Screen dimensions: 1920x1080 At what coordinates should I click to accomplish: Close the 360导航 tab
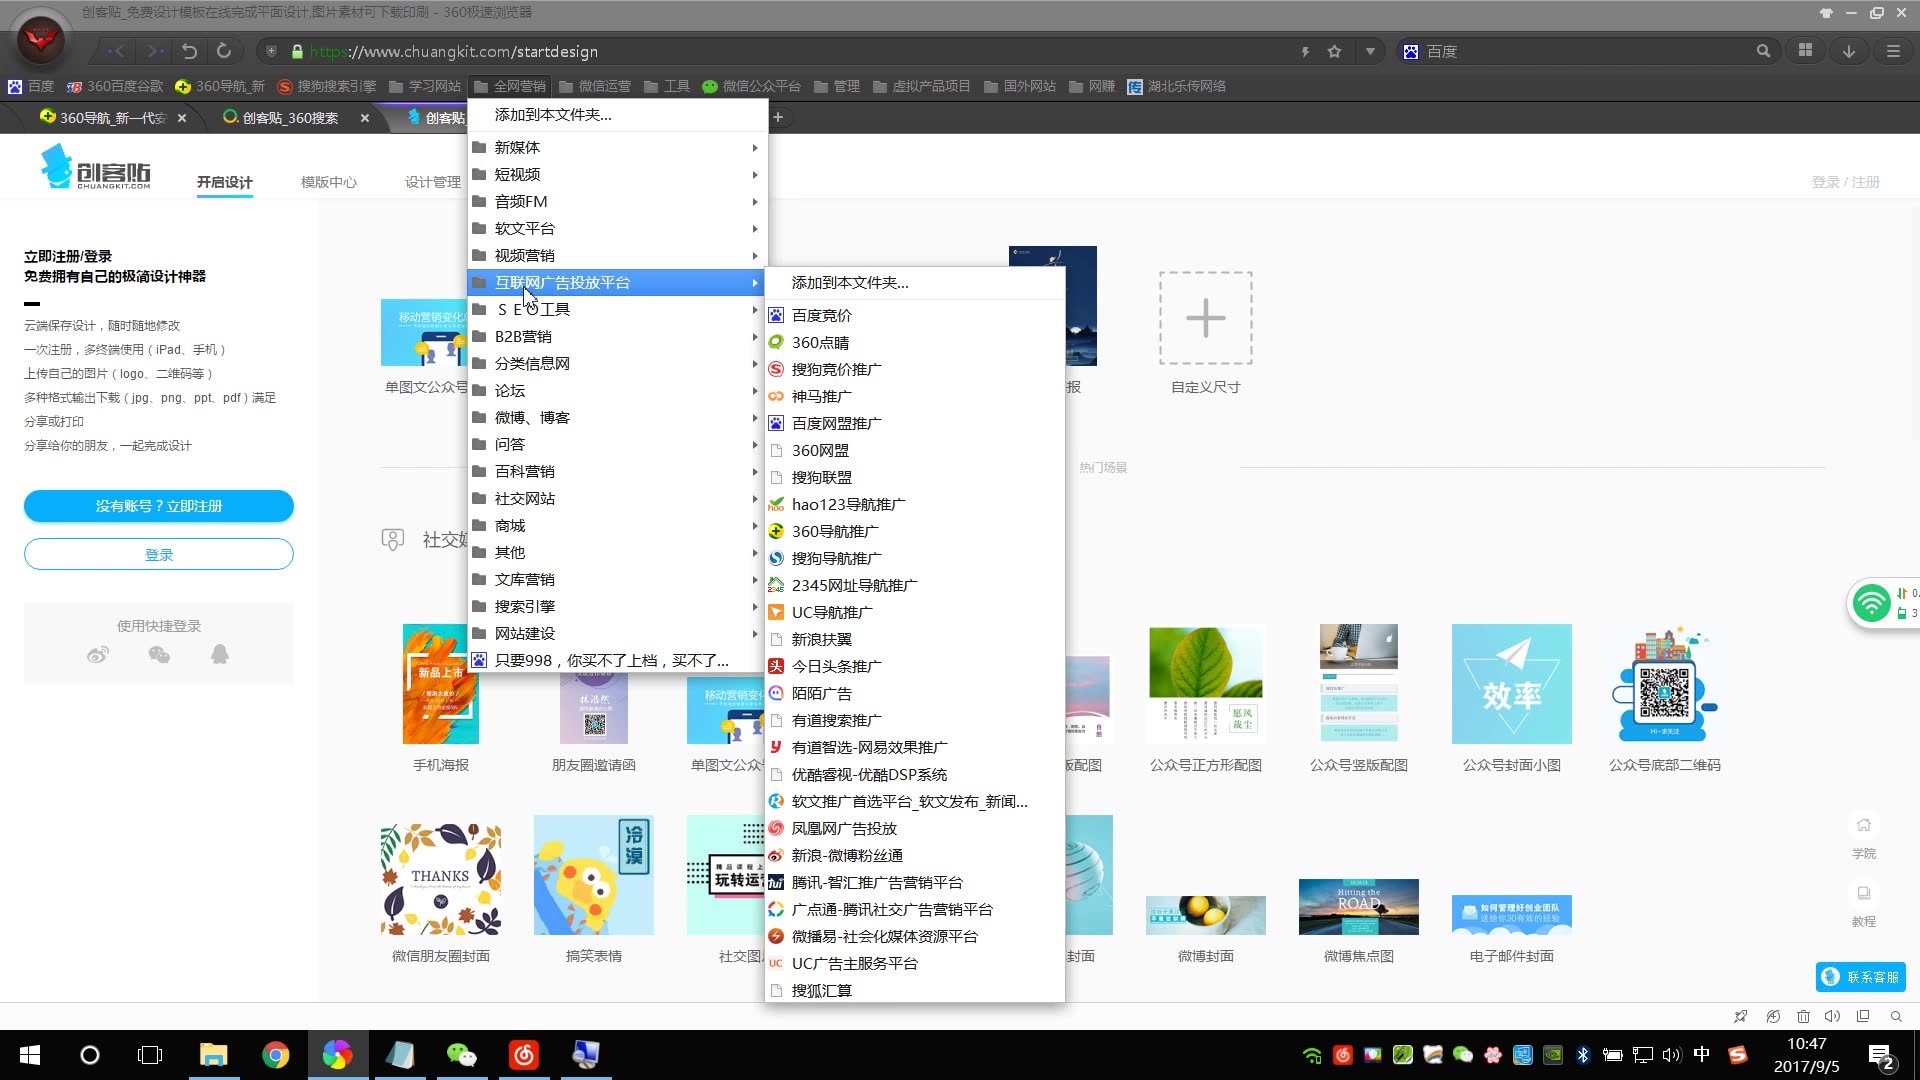click(x=181, y=117)
